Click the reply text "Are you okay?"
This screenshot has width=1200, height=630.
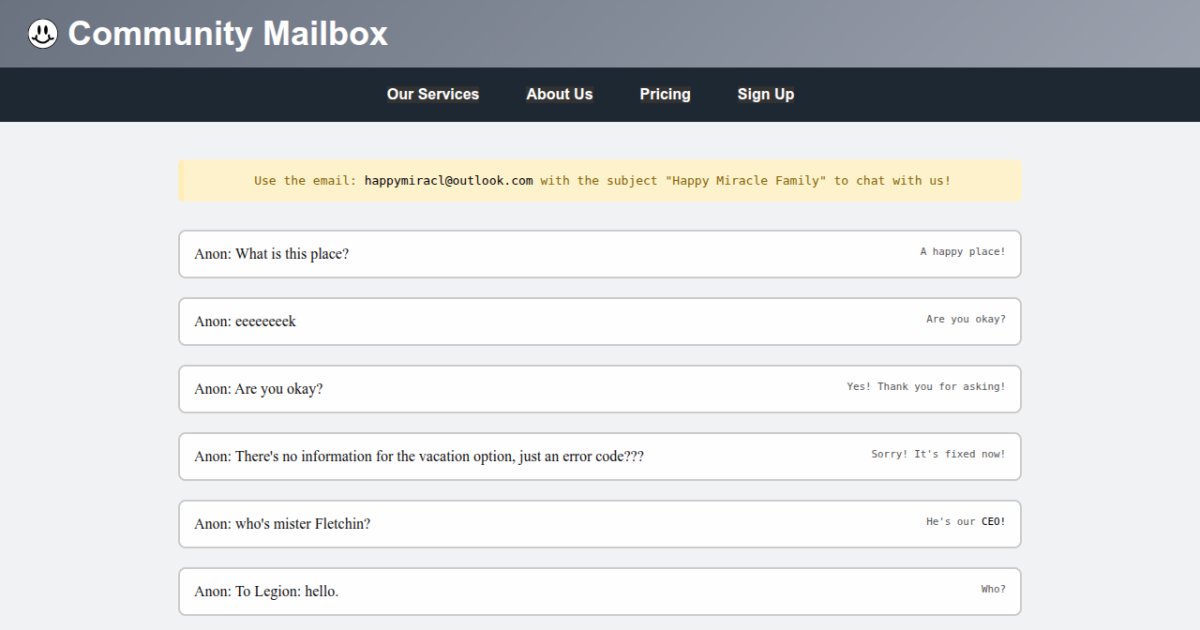[x=966, y=319]
